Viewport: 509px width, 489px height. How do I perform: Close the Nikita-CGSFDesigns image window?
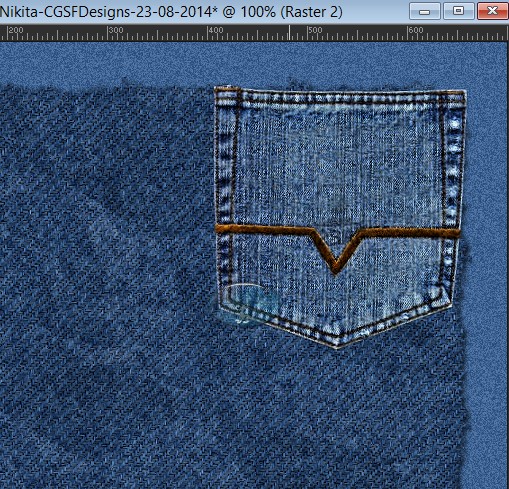(x=492, y=12)
